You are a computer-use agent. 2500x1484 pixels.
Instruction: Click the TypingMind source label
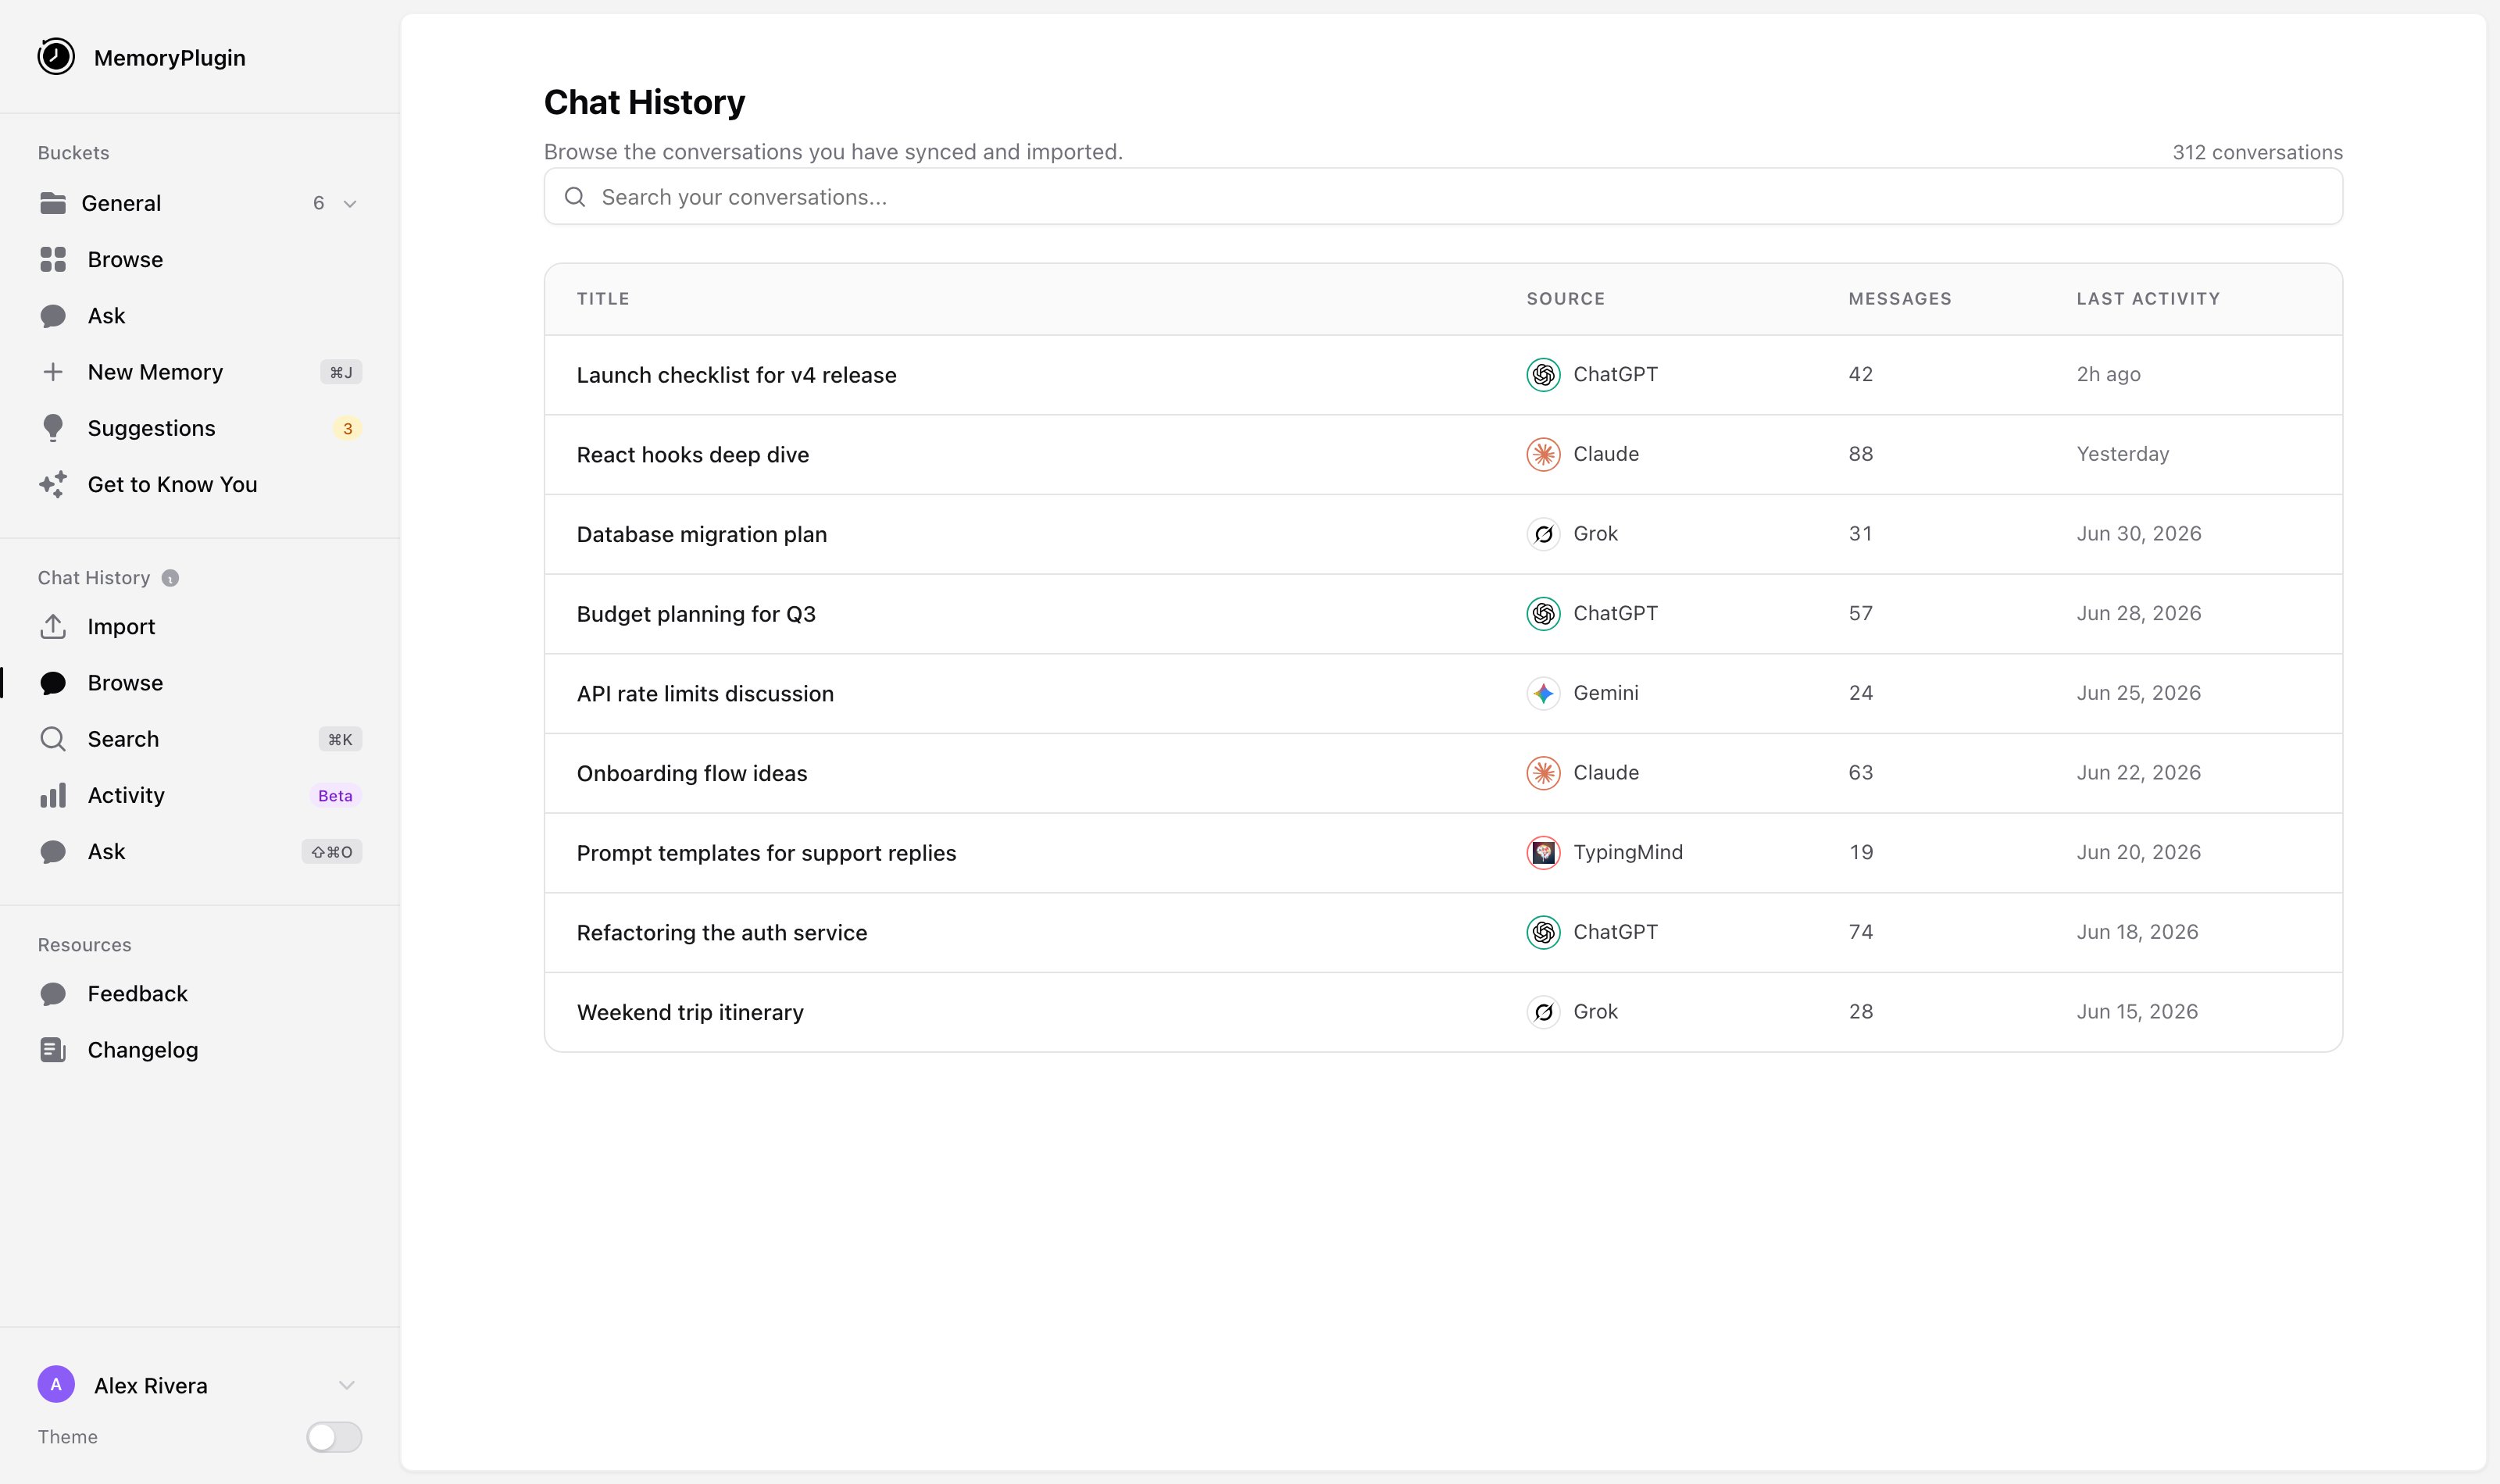[x=1627, y=852]
